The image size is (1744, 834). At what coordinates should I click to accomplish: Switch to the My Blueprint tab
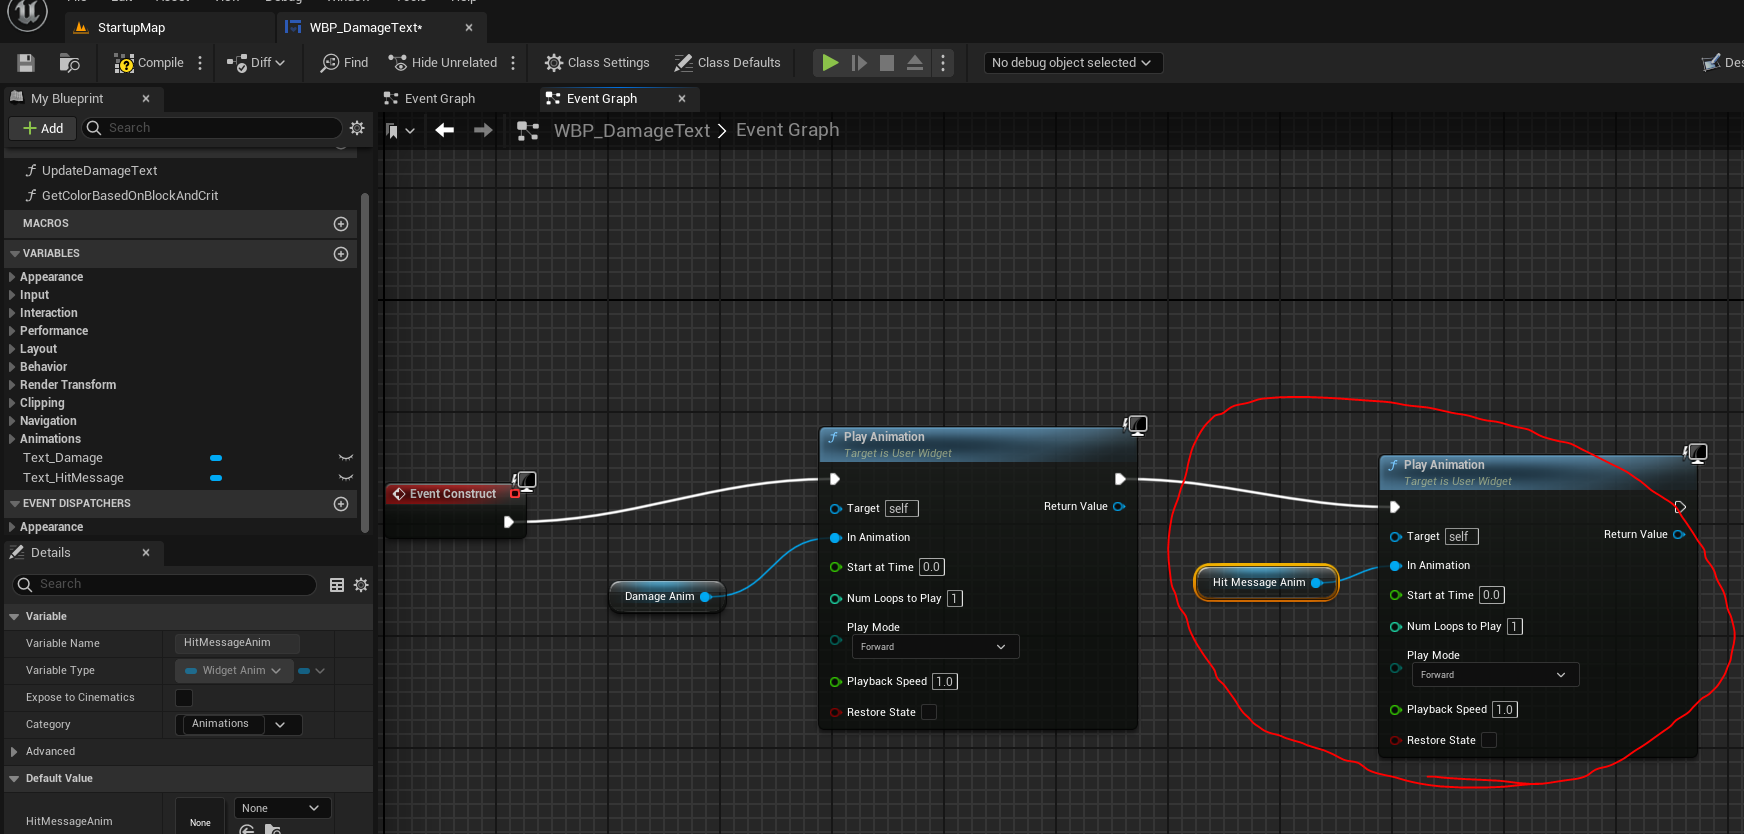[67, 99]
